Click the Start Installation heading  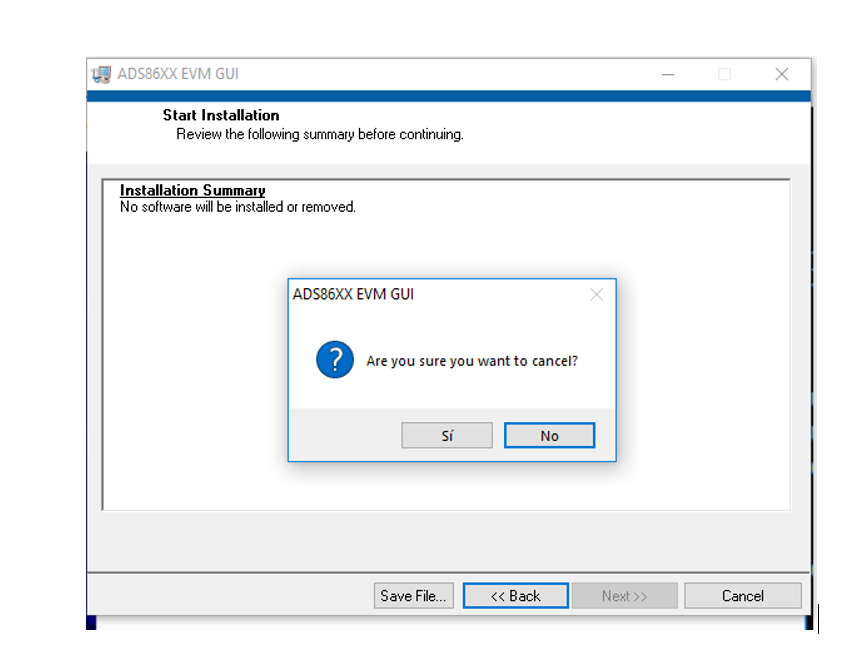220,115
